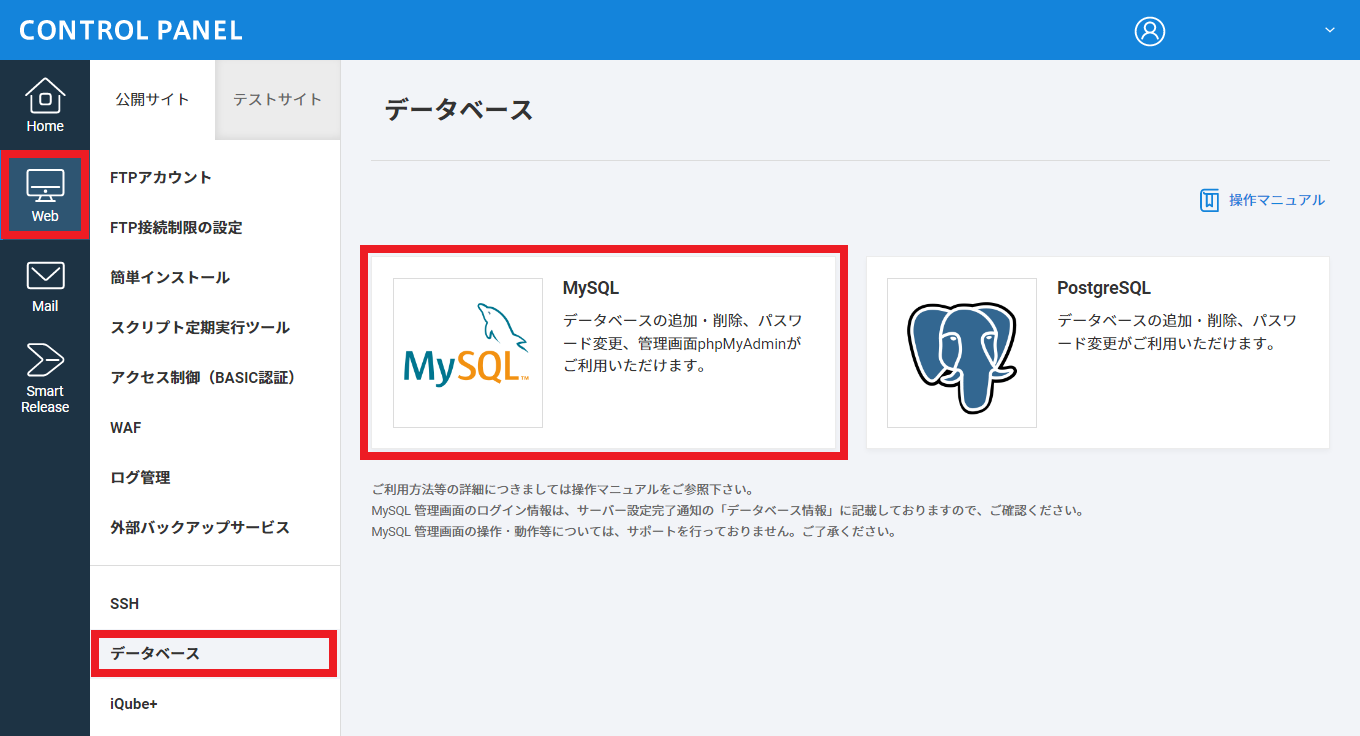Switch to the テストサイト tab
1360x736 pixels.
coord(277,100)
